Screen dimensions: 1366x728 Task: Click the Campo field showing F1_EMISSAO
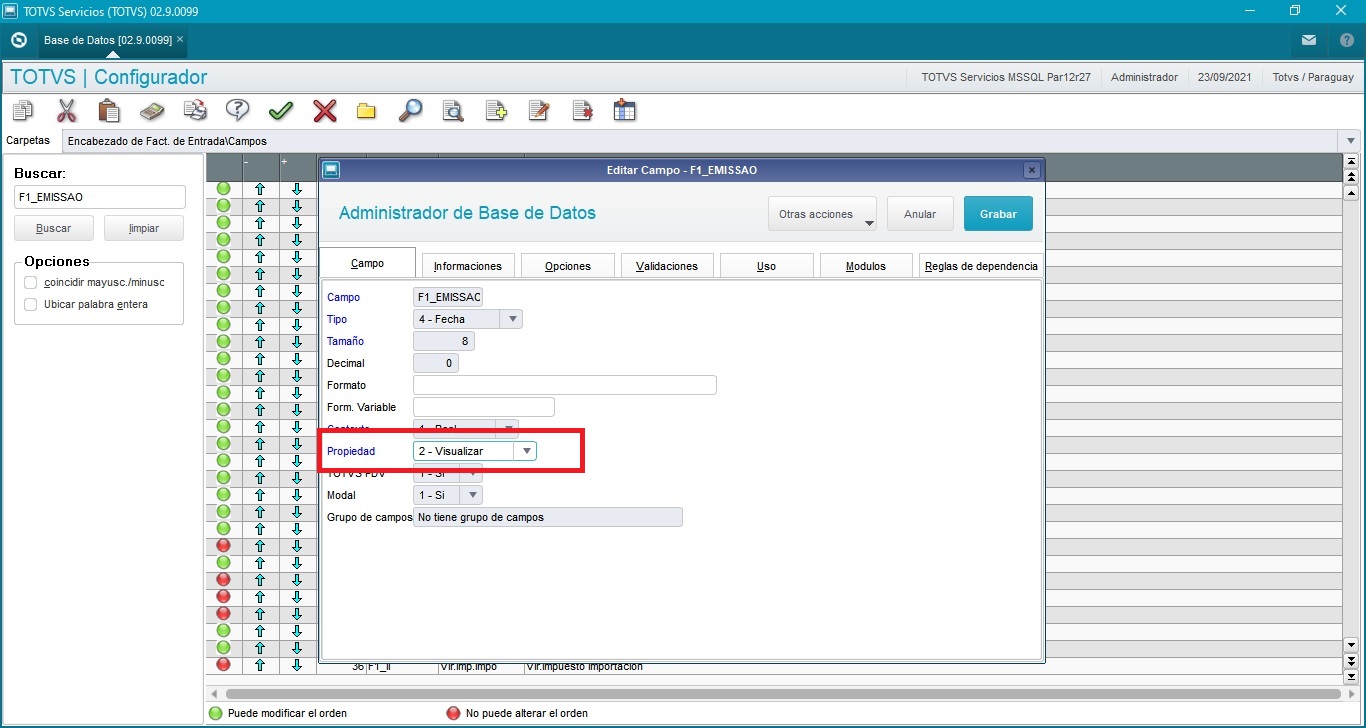pyautogui.click(x=448, y=297)
